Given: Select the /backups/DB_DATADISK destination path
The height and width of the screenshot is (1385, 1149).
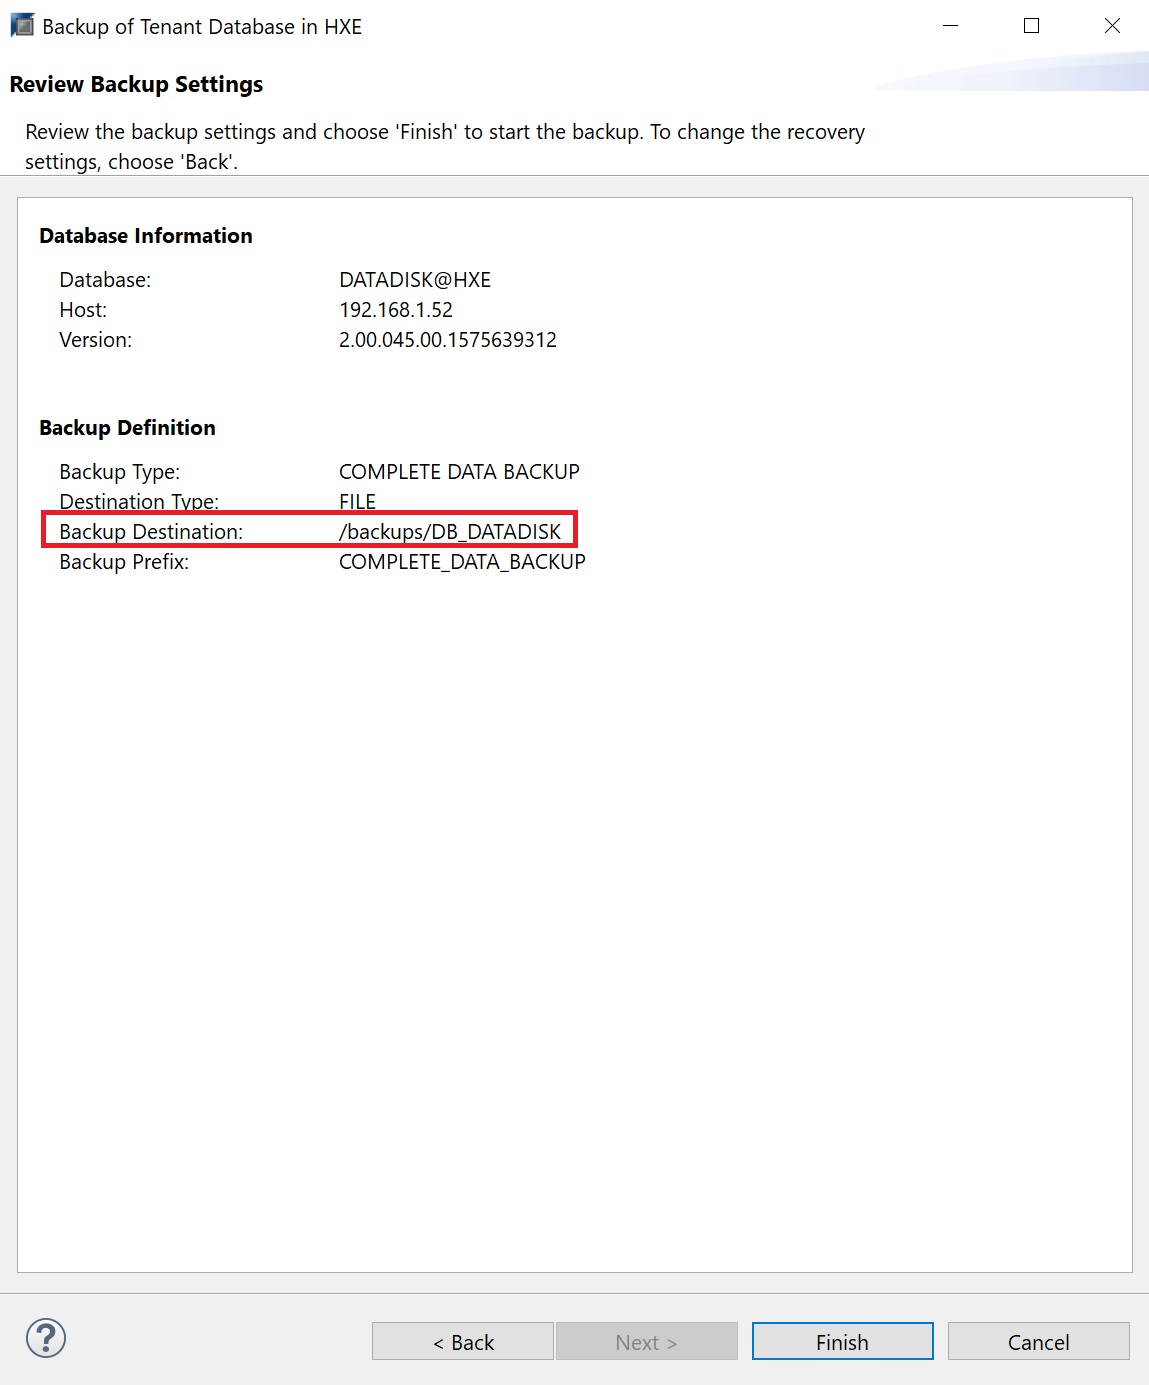Looking at the screenshot, I should (x=450, y=532).
